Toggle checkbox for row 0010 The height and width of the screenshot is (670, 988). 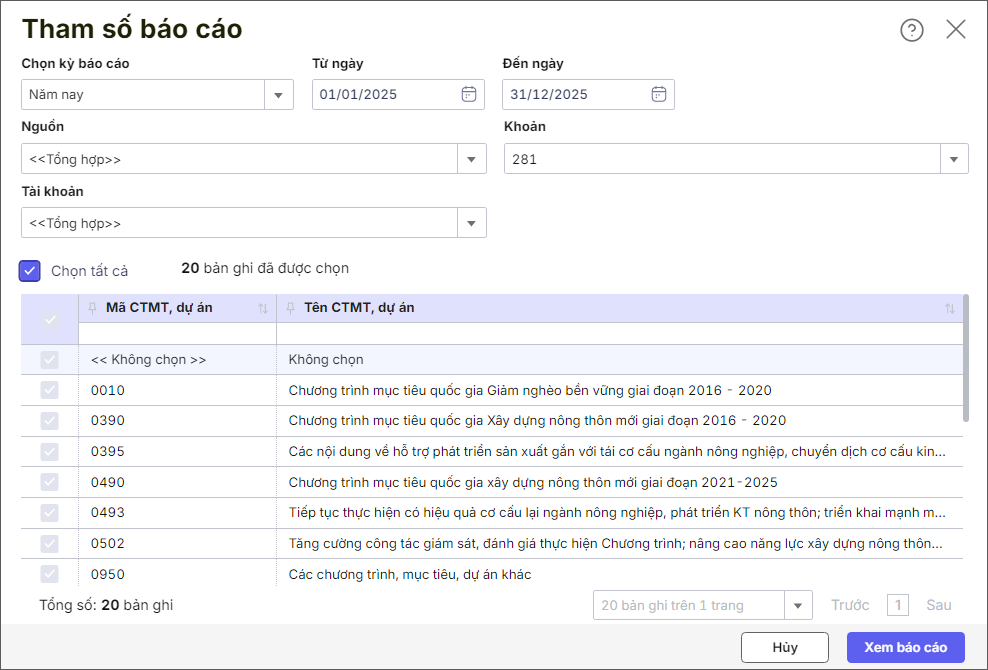pos(49,390)
